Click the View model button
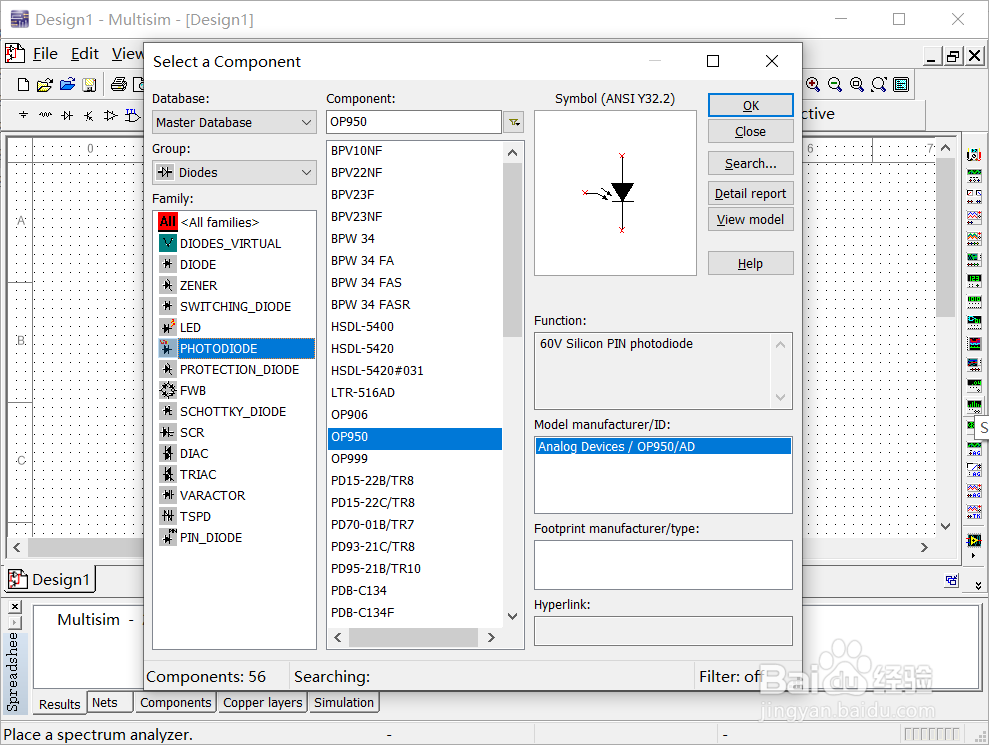This screenshot has height=745, width=989. (751, 220)
